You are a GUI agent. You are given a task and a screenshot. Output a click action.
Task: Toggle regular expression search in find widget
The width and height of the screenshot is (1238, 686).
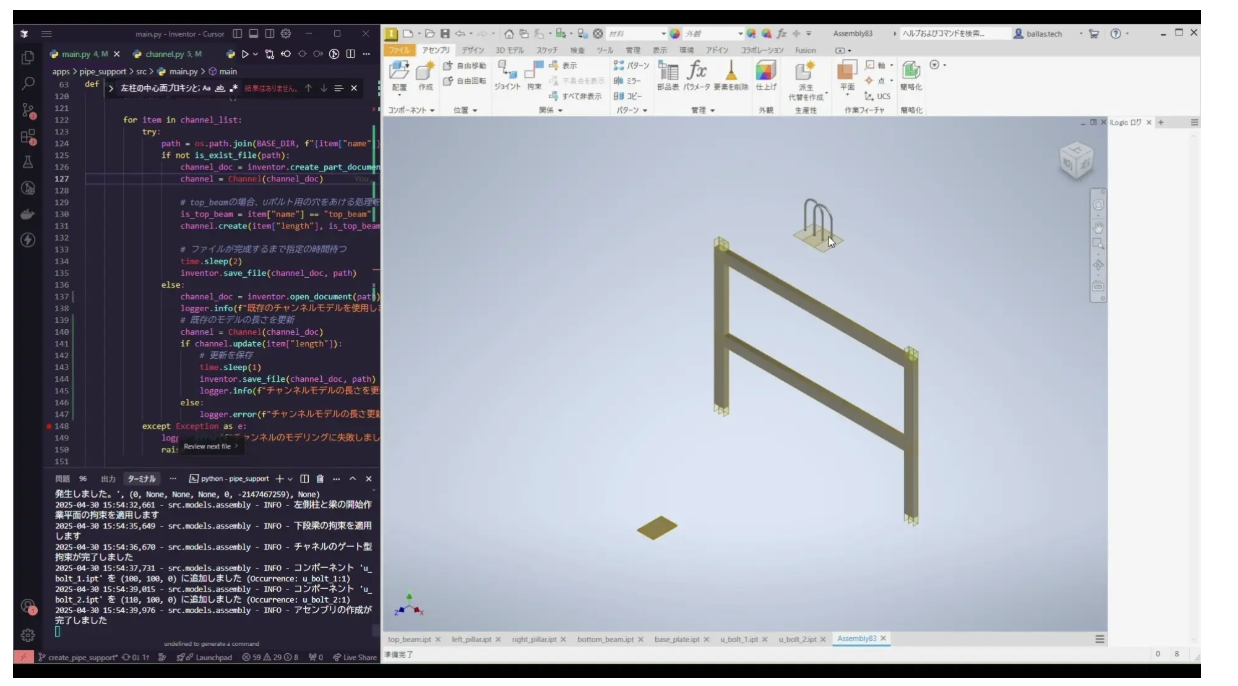tap(233, 88)
